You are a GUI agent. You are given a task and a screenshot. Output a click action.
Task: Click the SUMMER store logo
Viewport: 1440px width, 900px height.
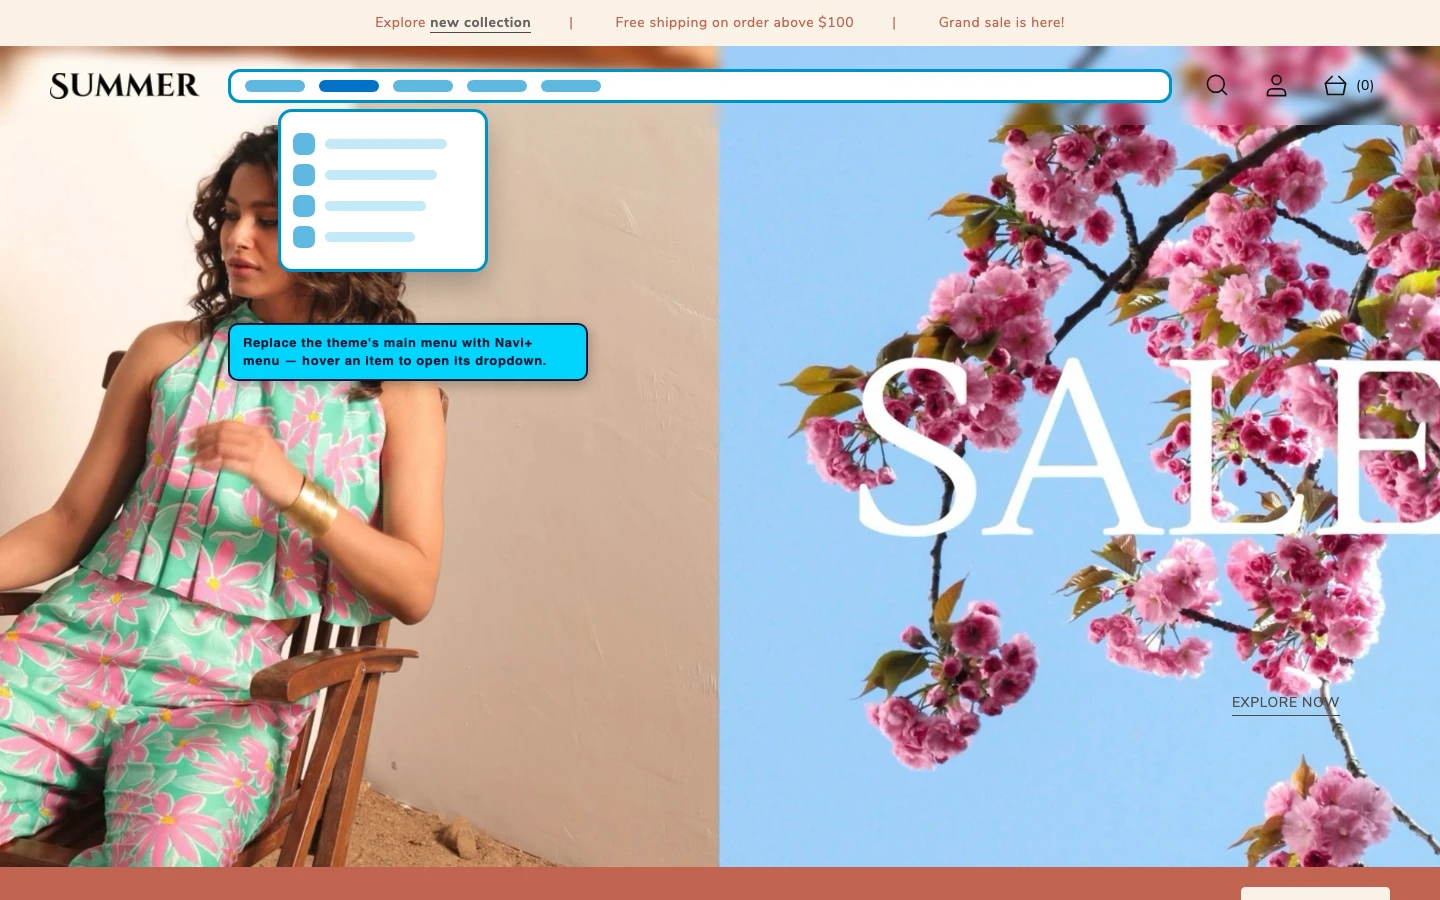[124, 86]
